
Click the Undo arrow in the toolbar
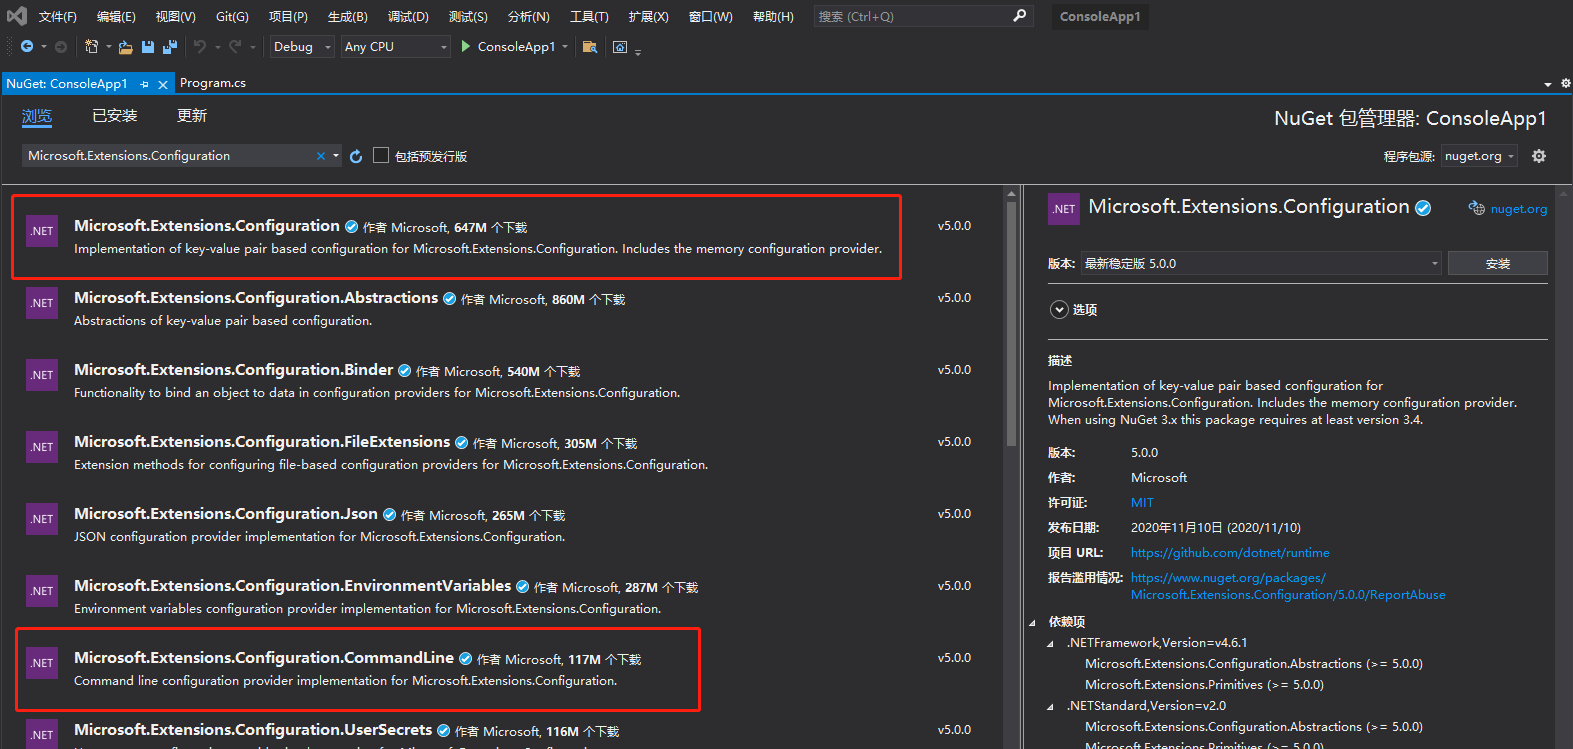(x=200, y=47)
